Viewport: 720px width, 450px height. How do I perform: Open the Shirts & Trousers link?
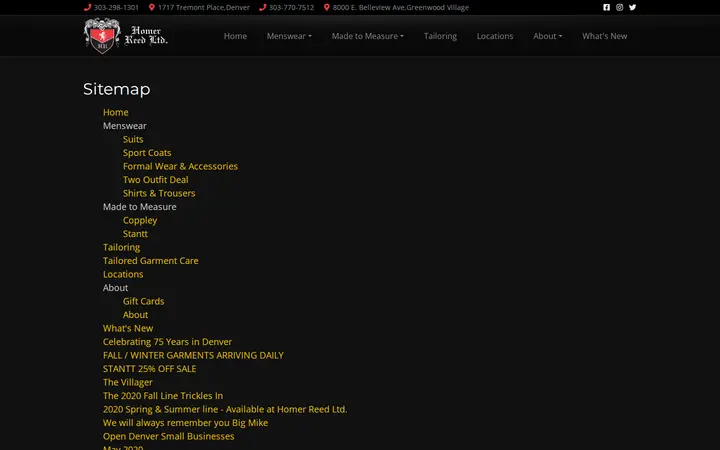[x=159, y=193]
